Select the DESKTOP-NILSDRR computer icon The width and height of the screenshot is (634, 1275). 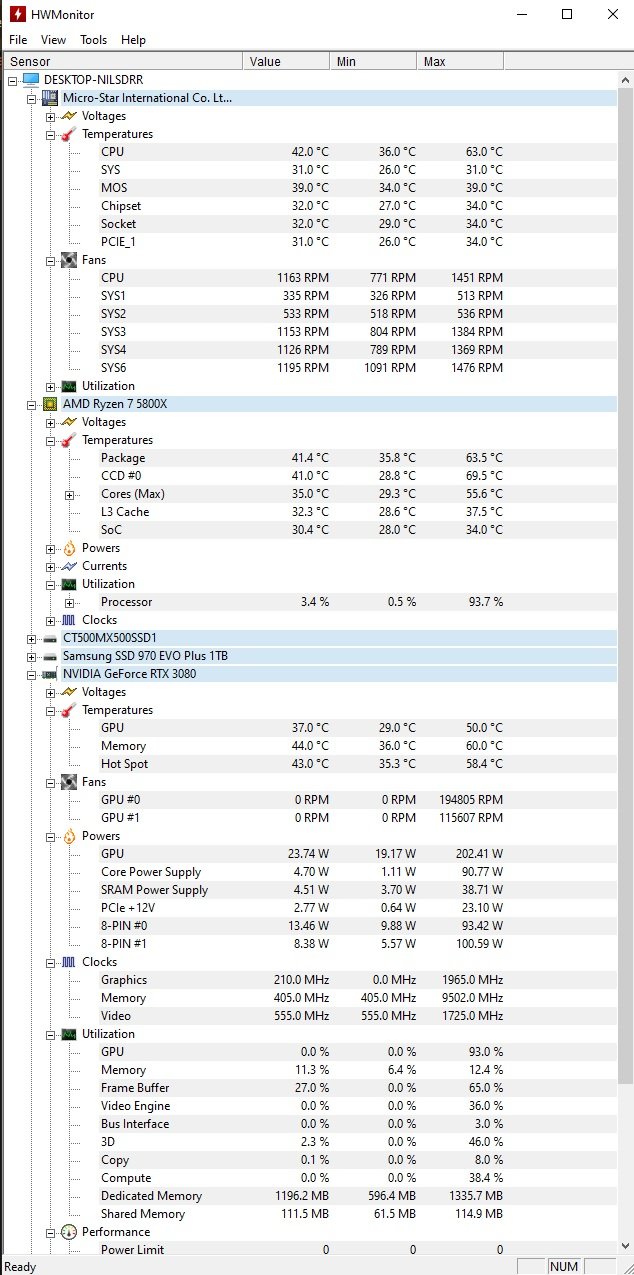30,79
